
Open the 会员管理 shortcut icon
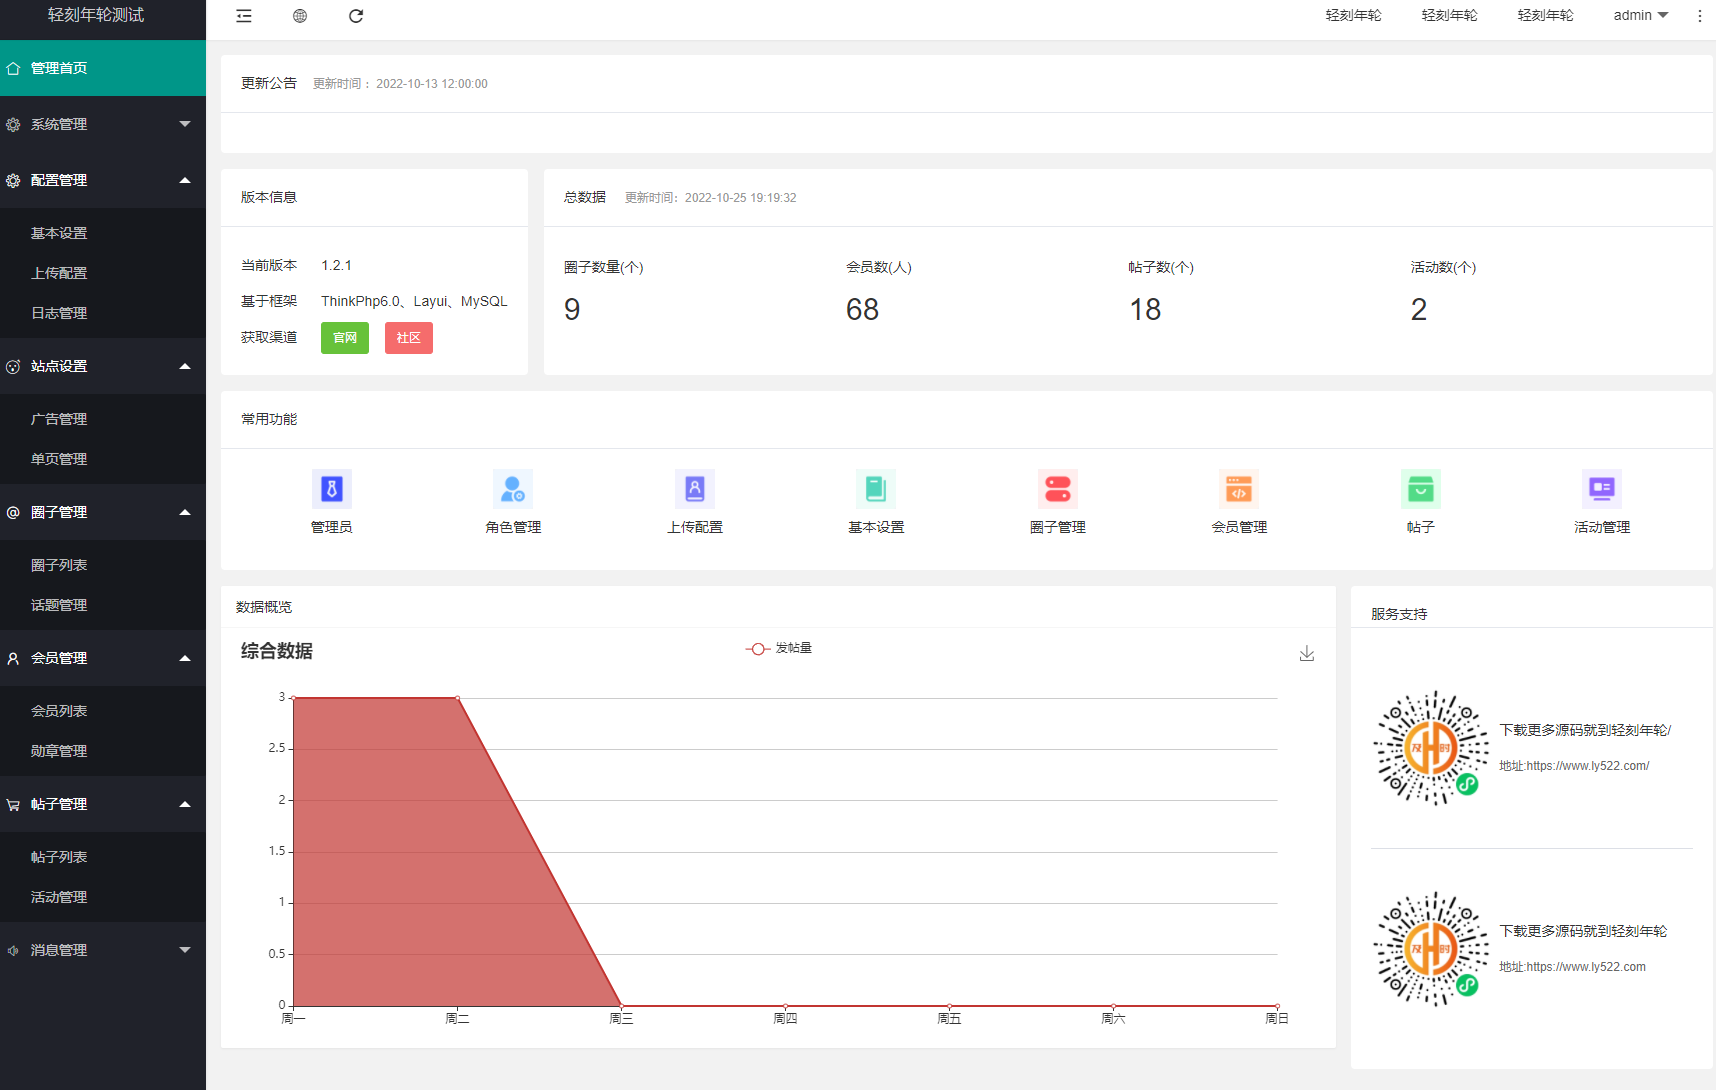pos(1239,489)
